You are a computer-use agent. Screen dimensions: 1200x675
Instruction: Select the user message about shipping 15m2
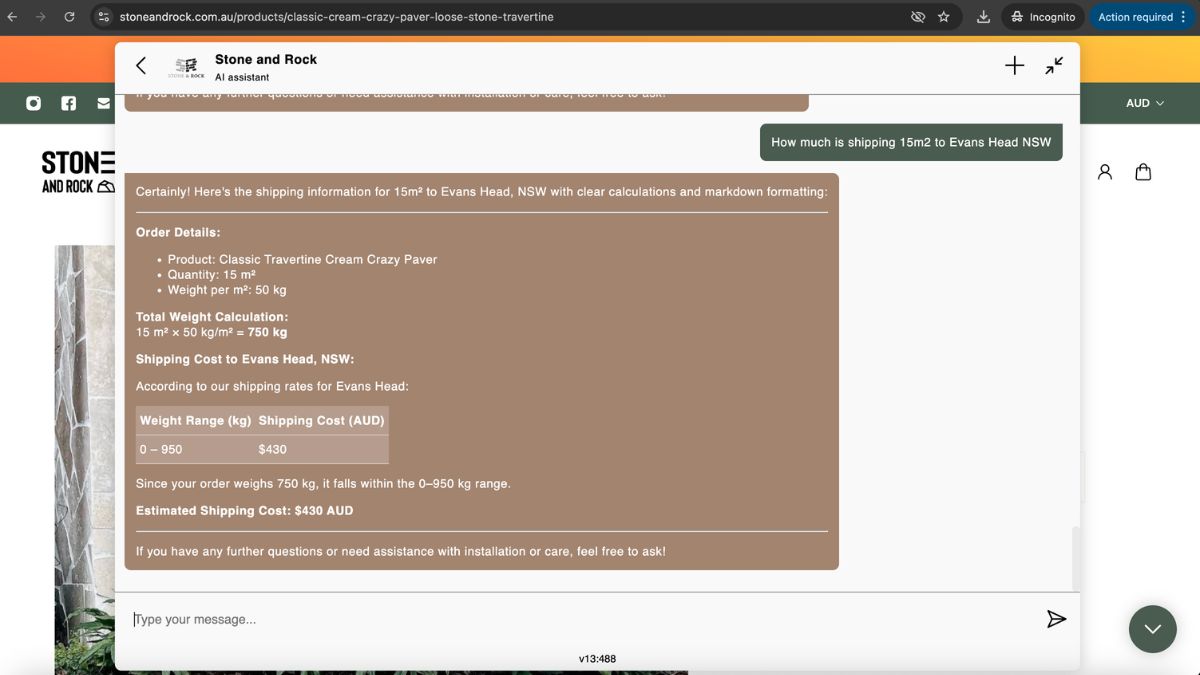tap(911, 142)
